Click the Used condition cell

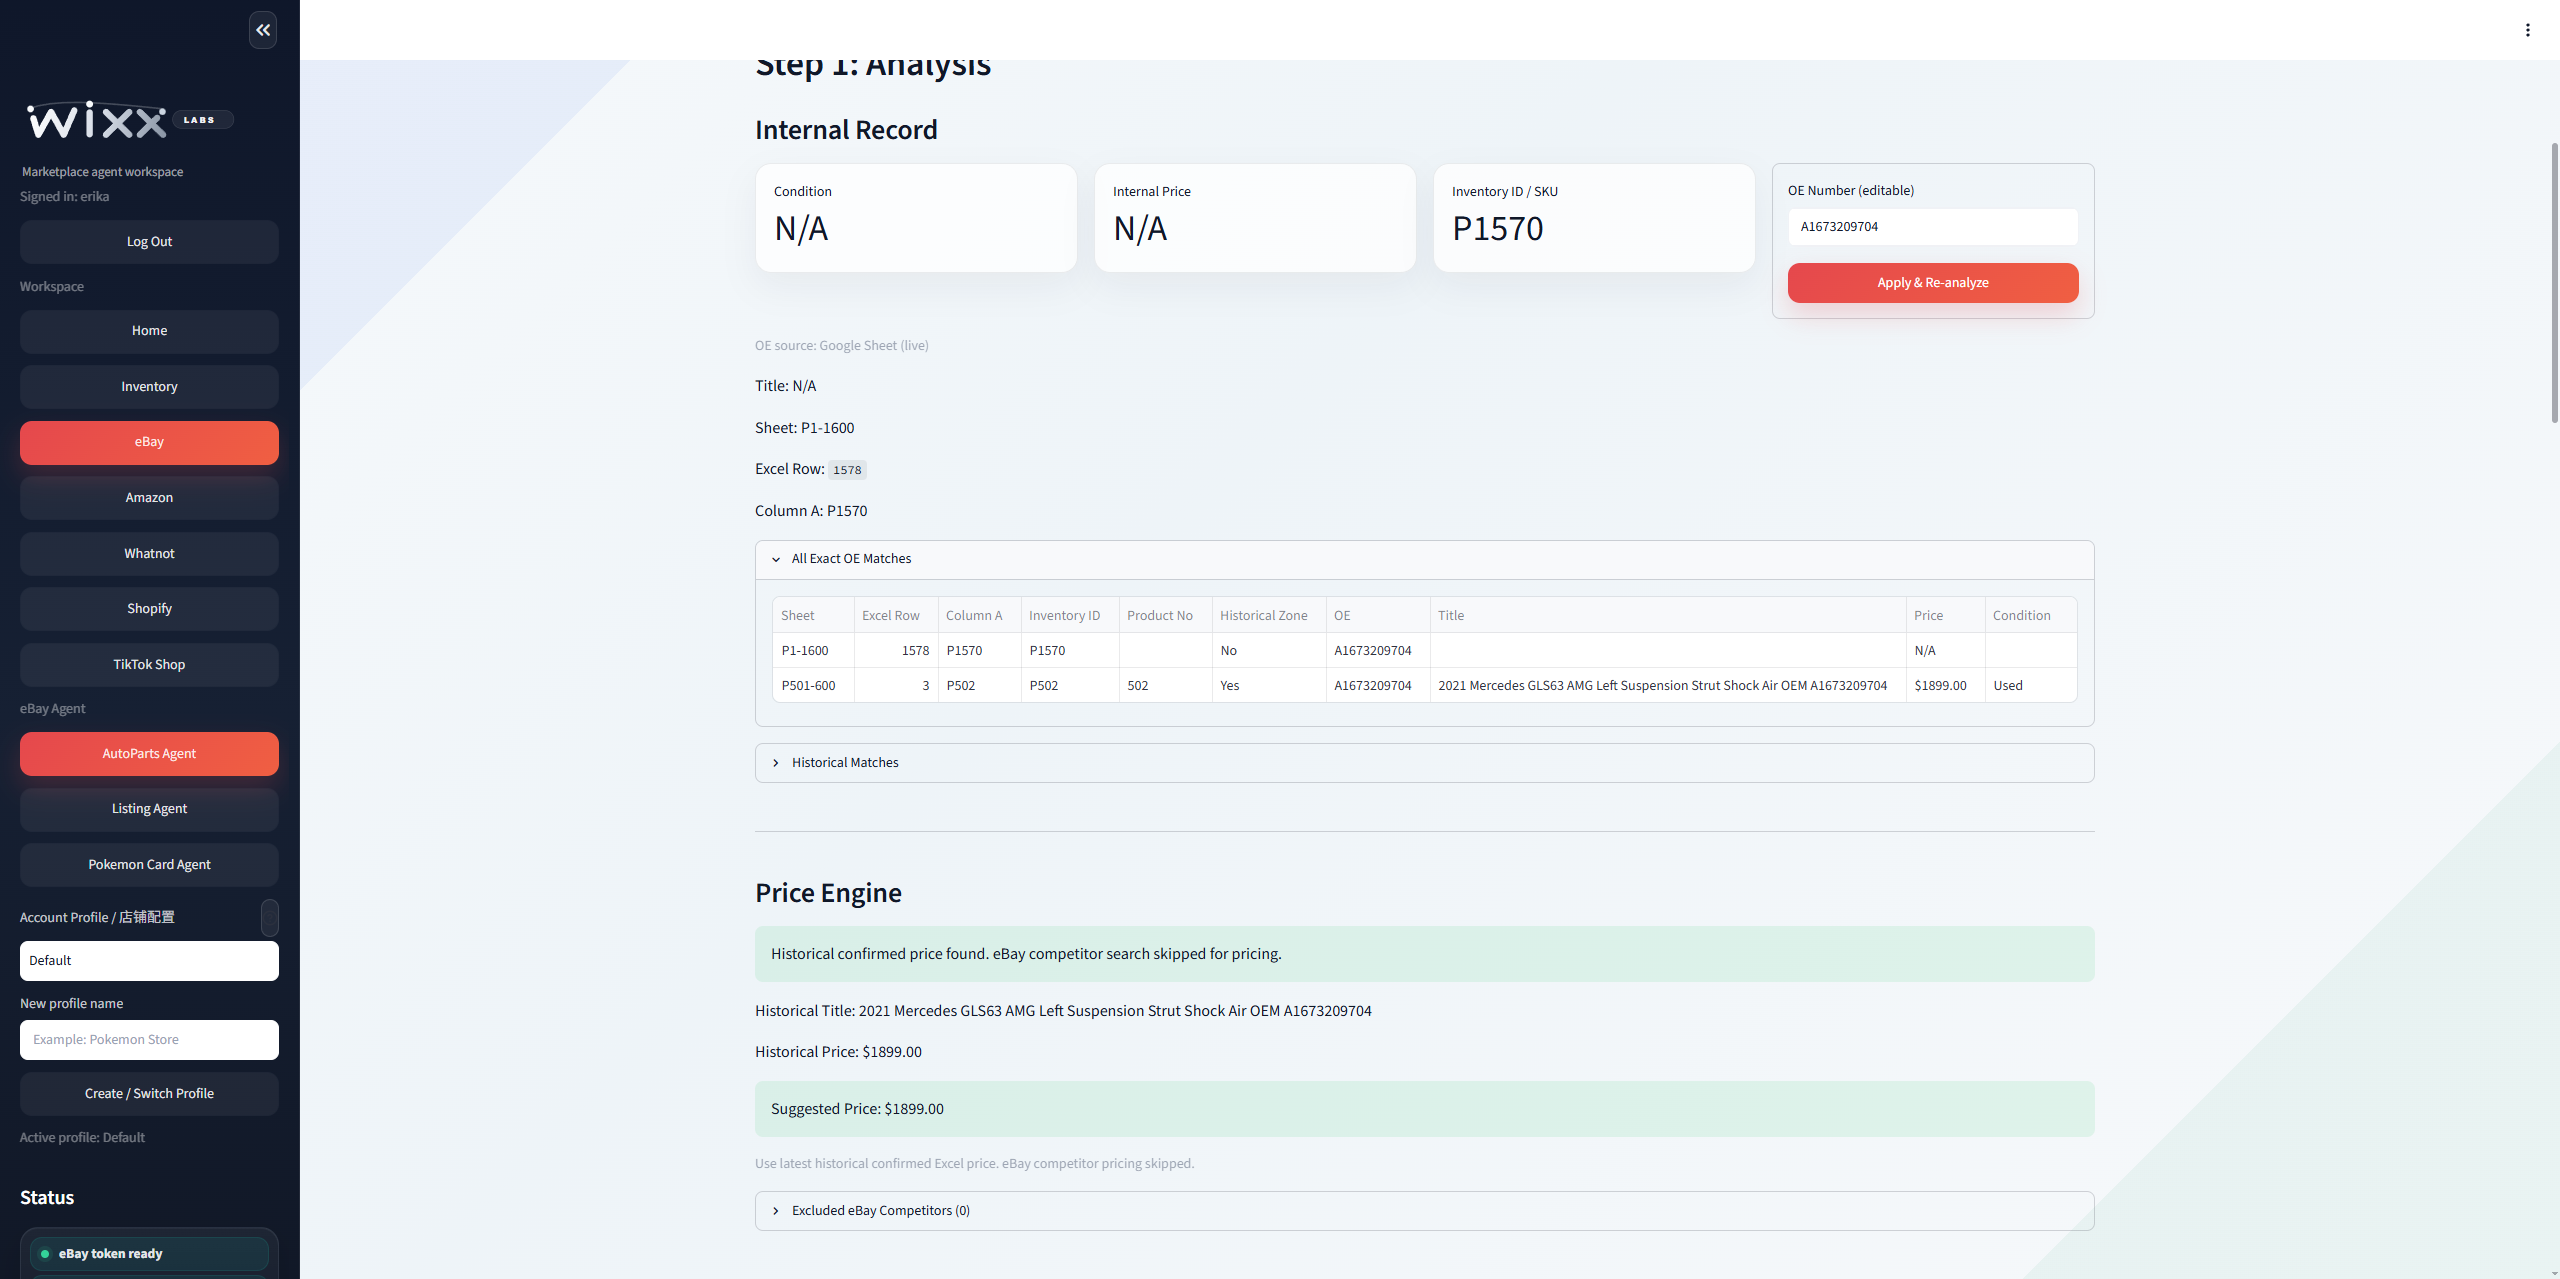click(x=2030, y=686)
